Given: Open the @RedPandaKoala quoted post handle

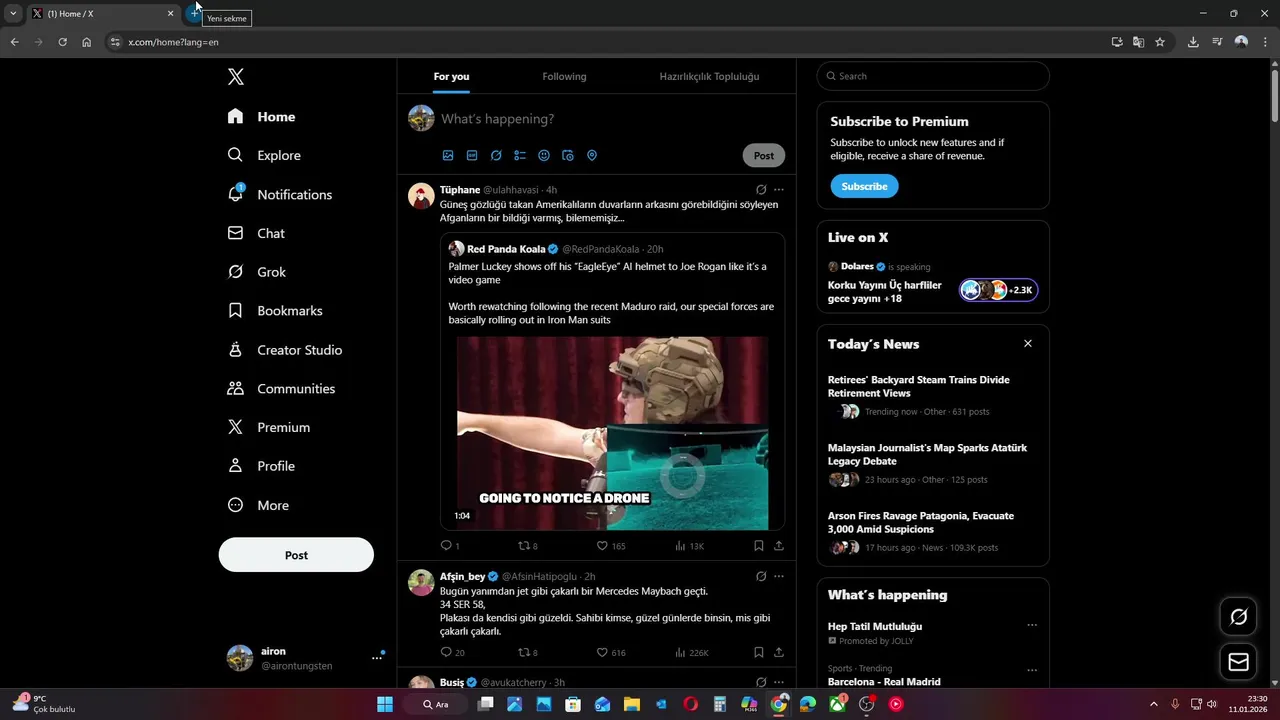Looking at the screenshot, I should click(x=600, y=249).
